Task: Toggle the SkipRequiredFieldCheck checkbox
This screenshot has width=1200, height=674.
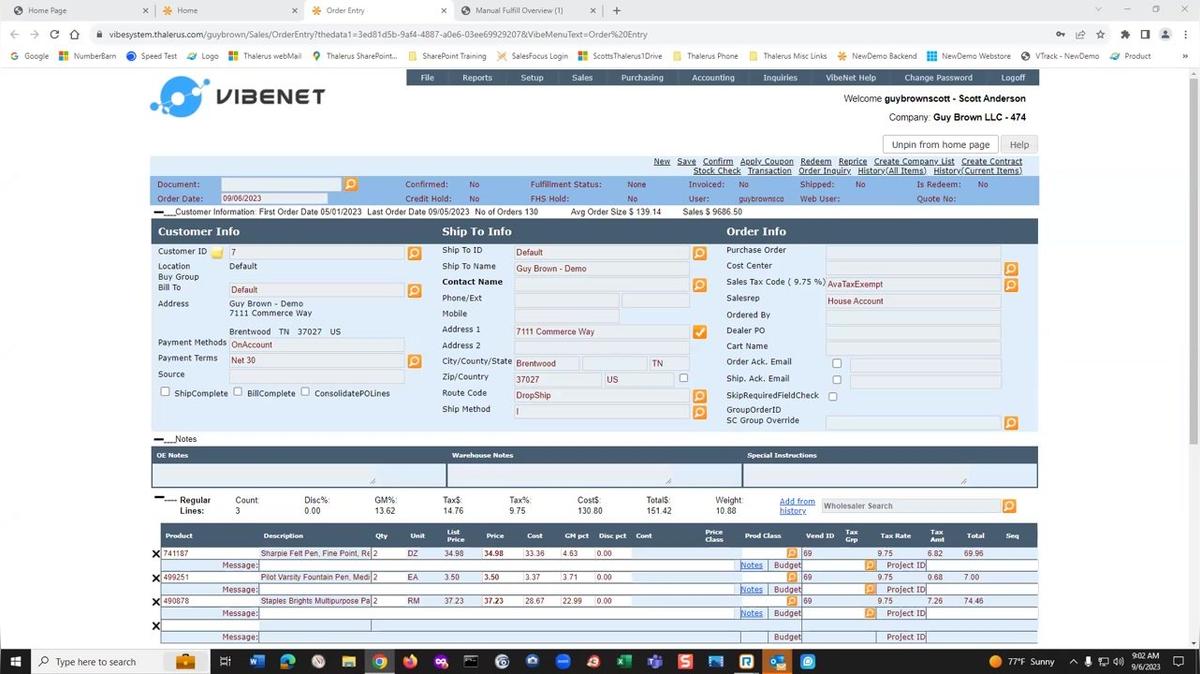Action: pos(832,395)
